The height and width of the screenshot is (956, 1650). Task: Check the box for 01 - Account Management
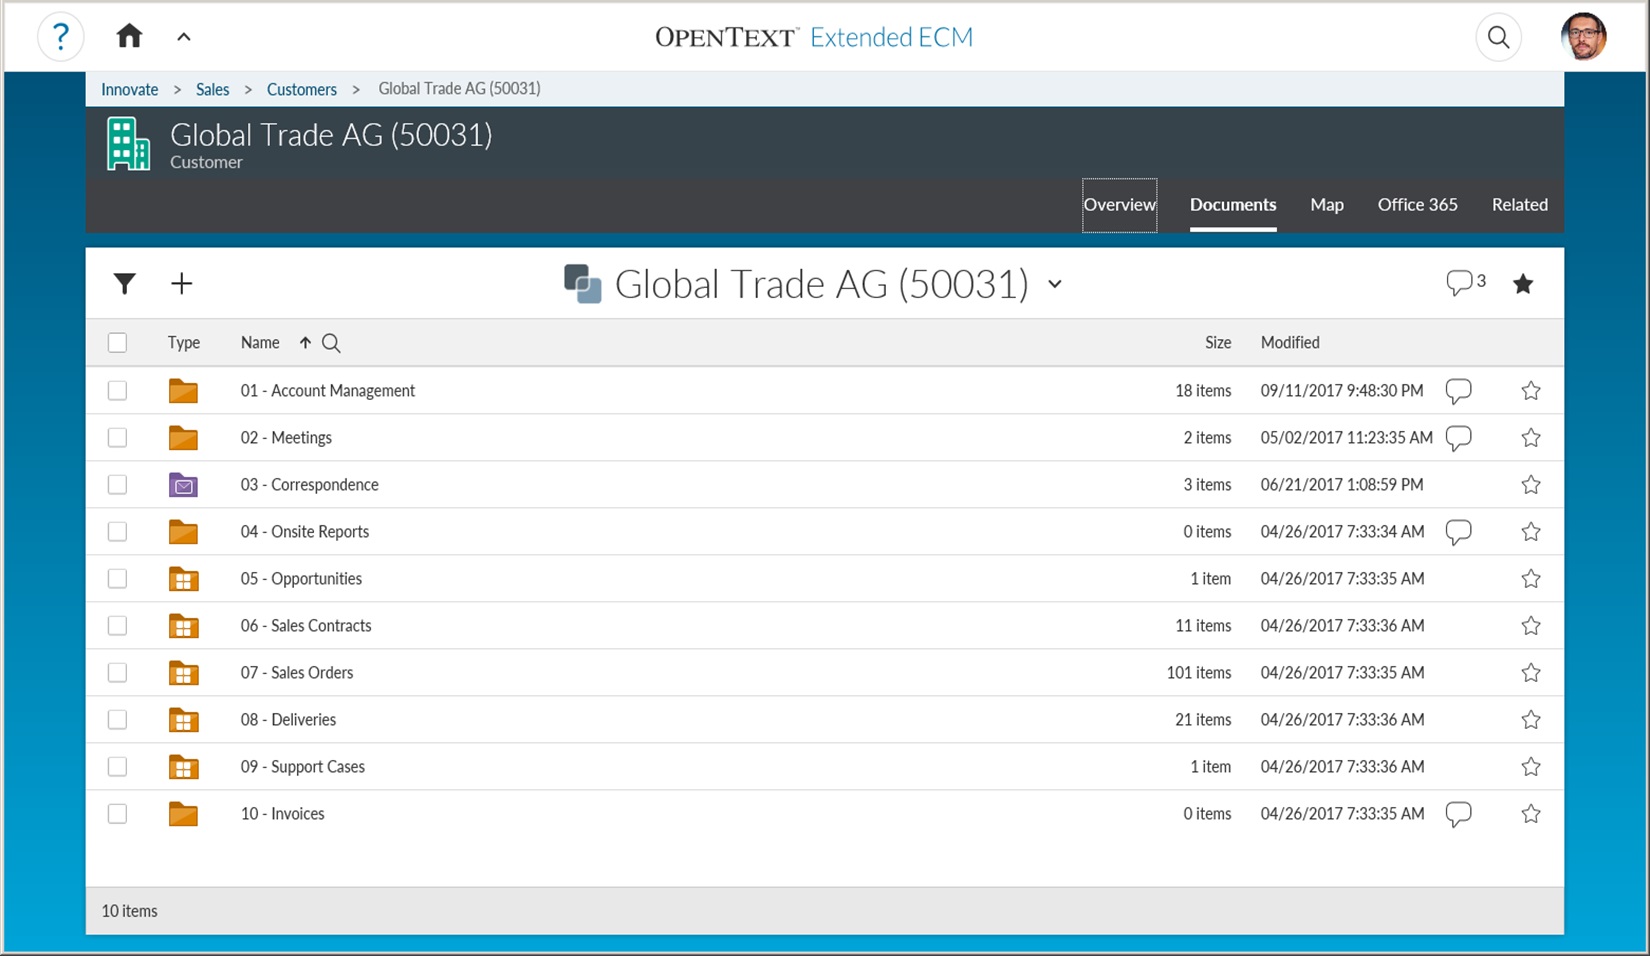(117, 391)
